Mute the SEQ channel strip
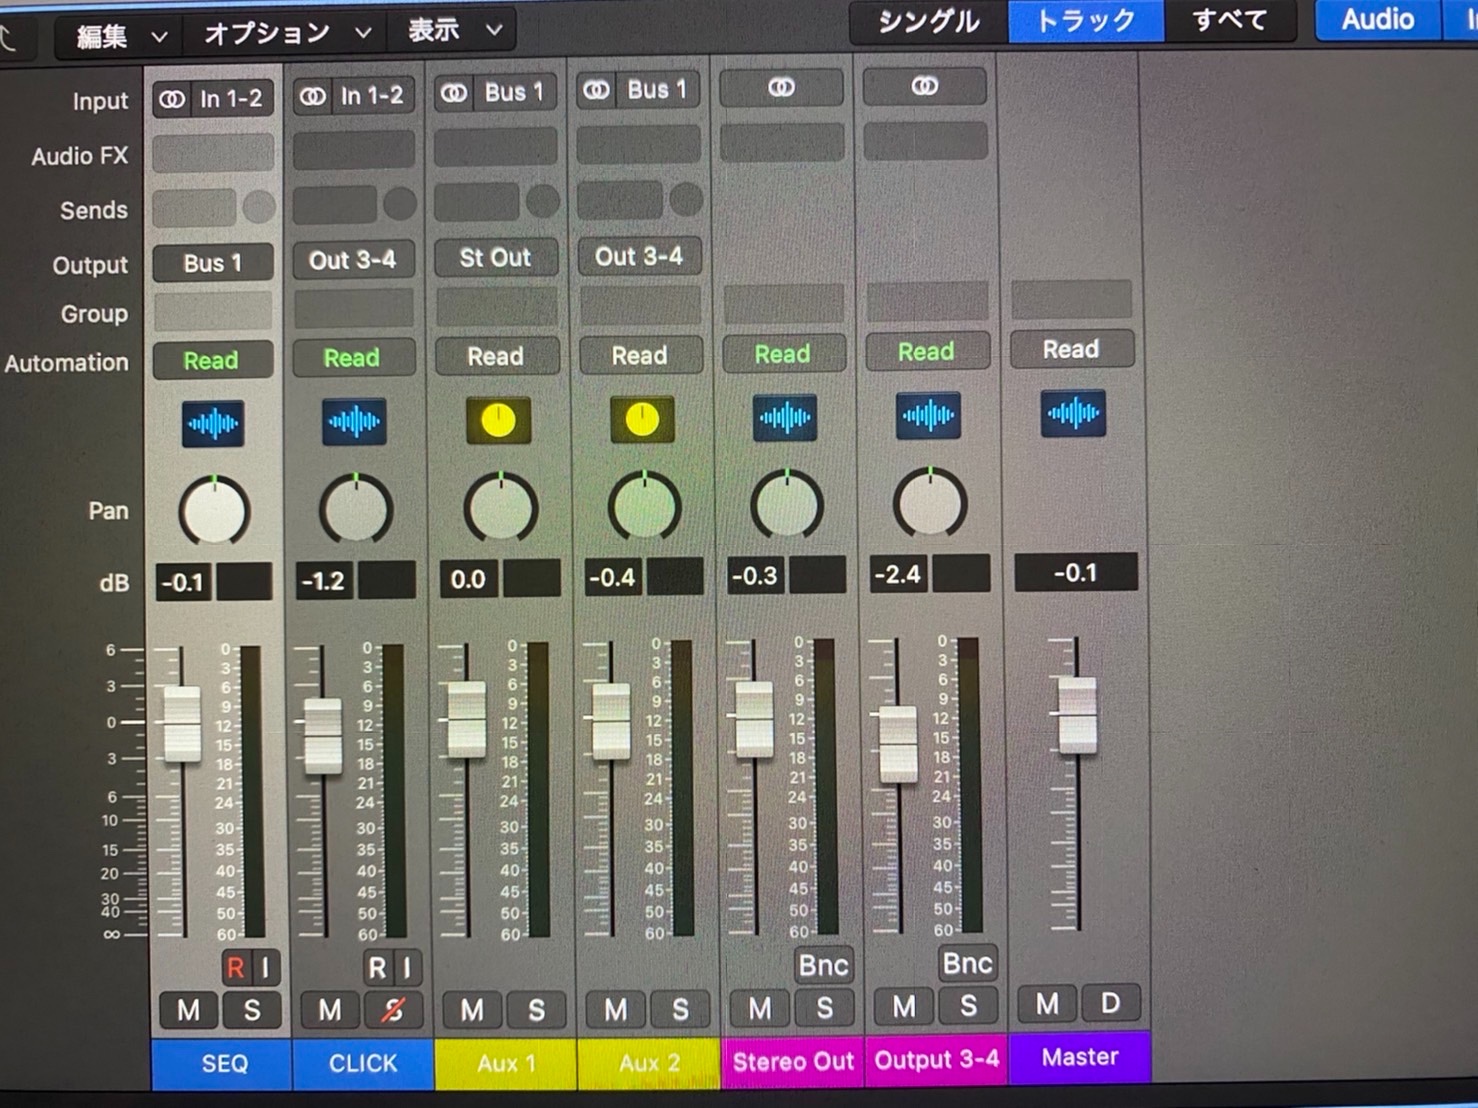 click(x=188, y=1011)
